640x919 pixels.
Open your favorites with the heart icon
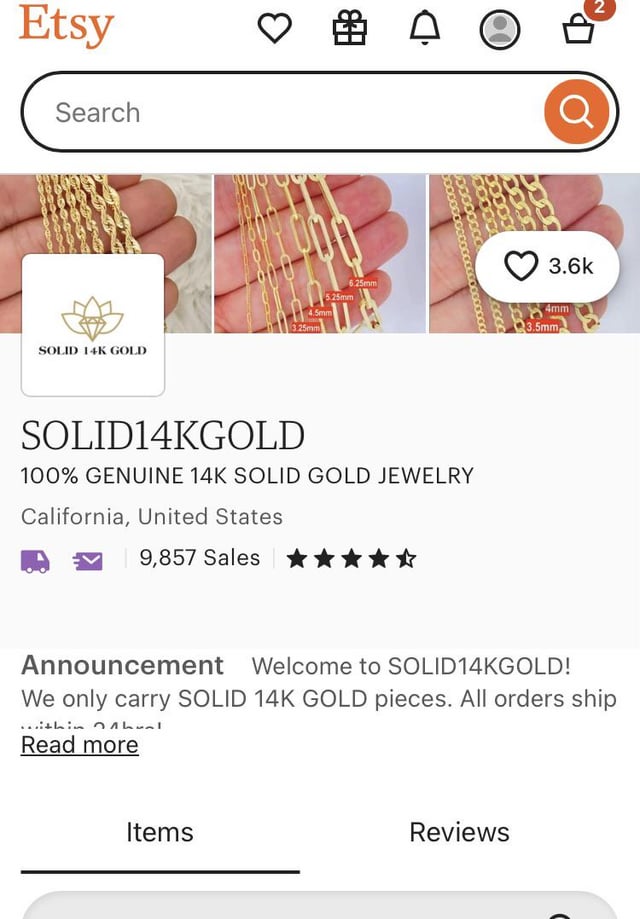coord(275,28)
